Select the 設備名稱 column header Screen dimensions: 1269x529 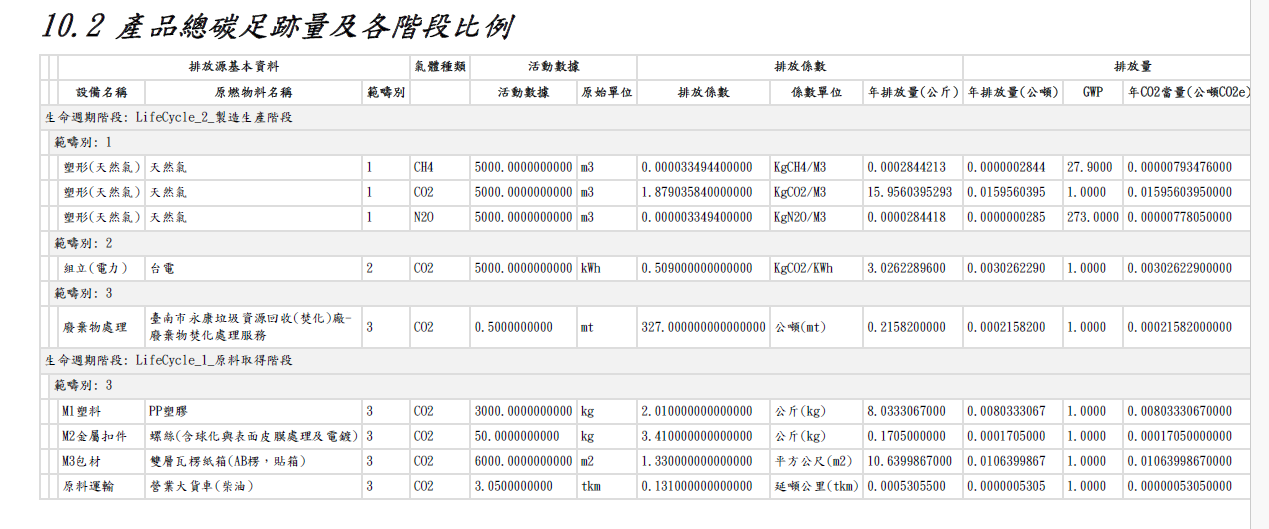click(x=101, y=92)
